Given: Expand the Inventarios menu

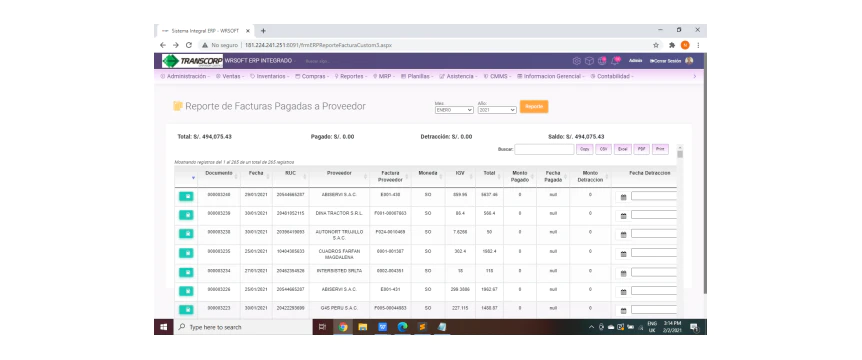Looking at the screenshot, I should [270, 76].
